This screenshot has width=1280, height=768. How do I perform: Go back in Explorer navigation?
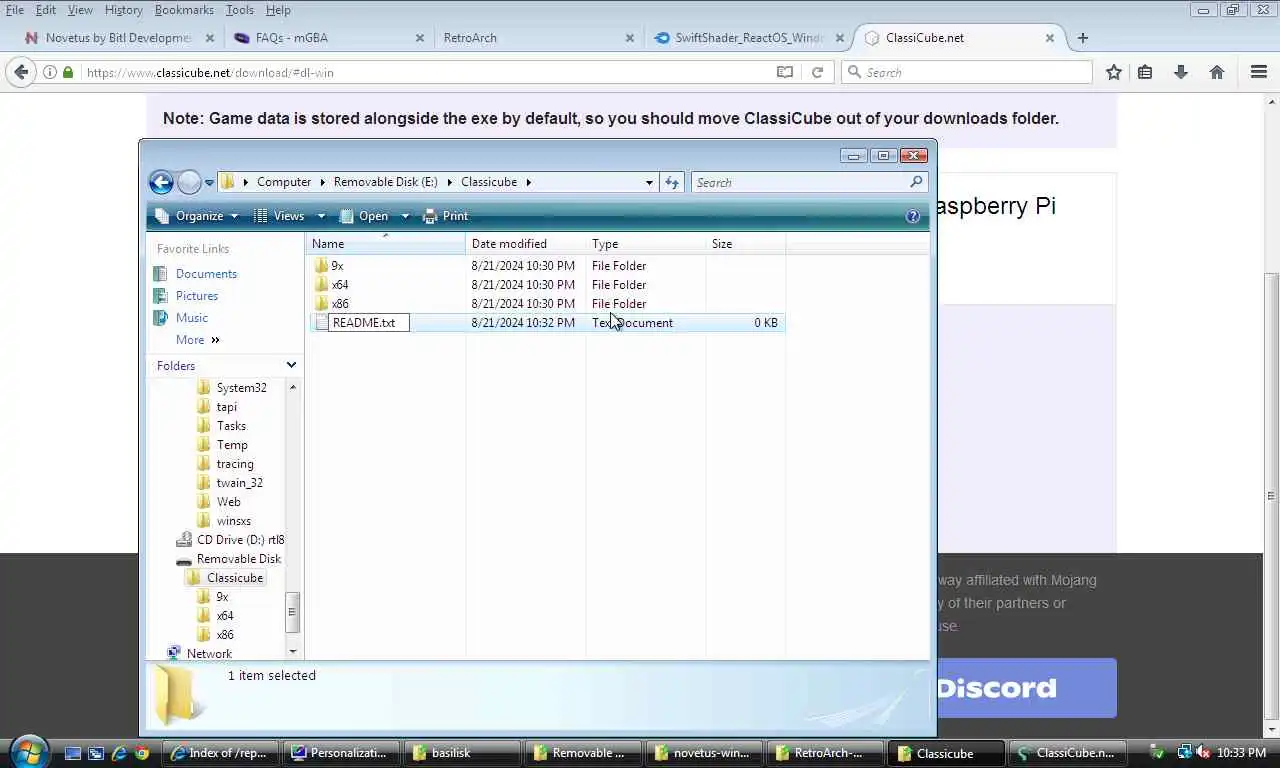(x=161, y=182)
